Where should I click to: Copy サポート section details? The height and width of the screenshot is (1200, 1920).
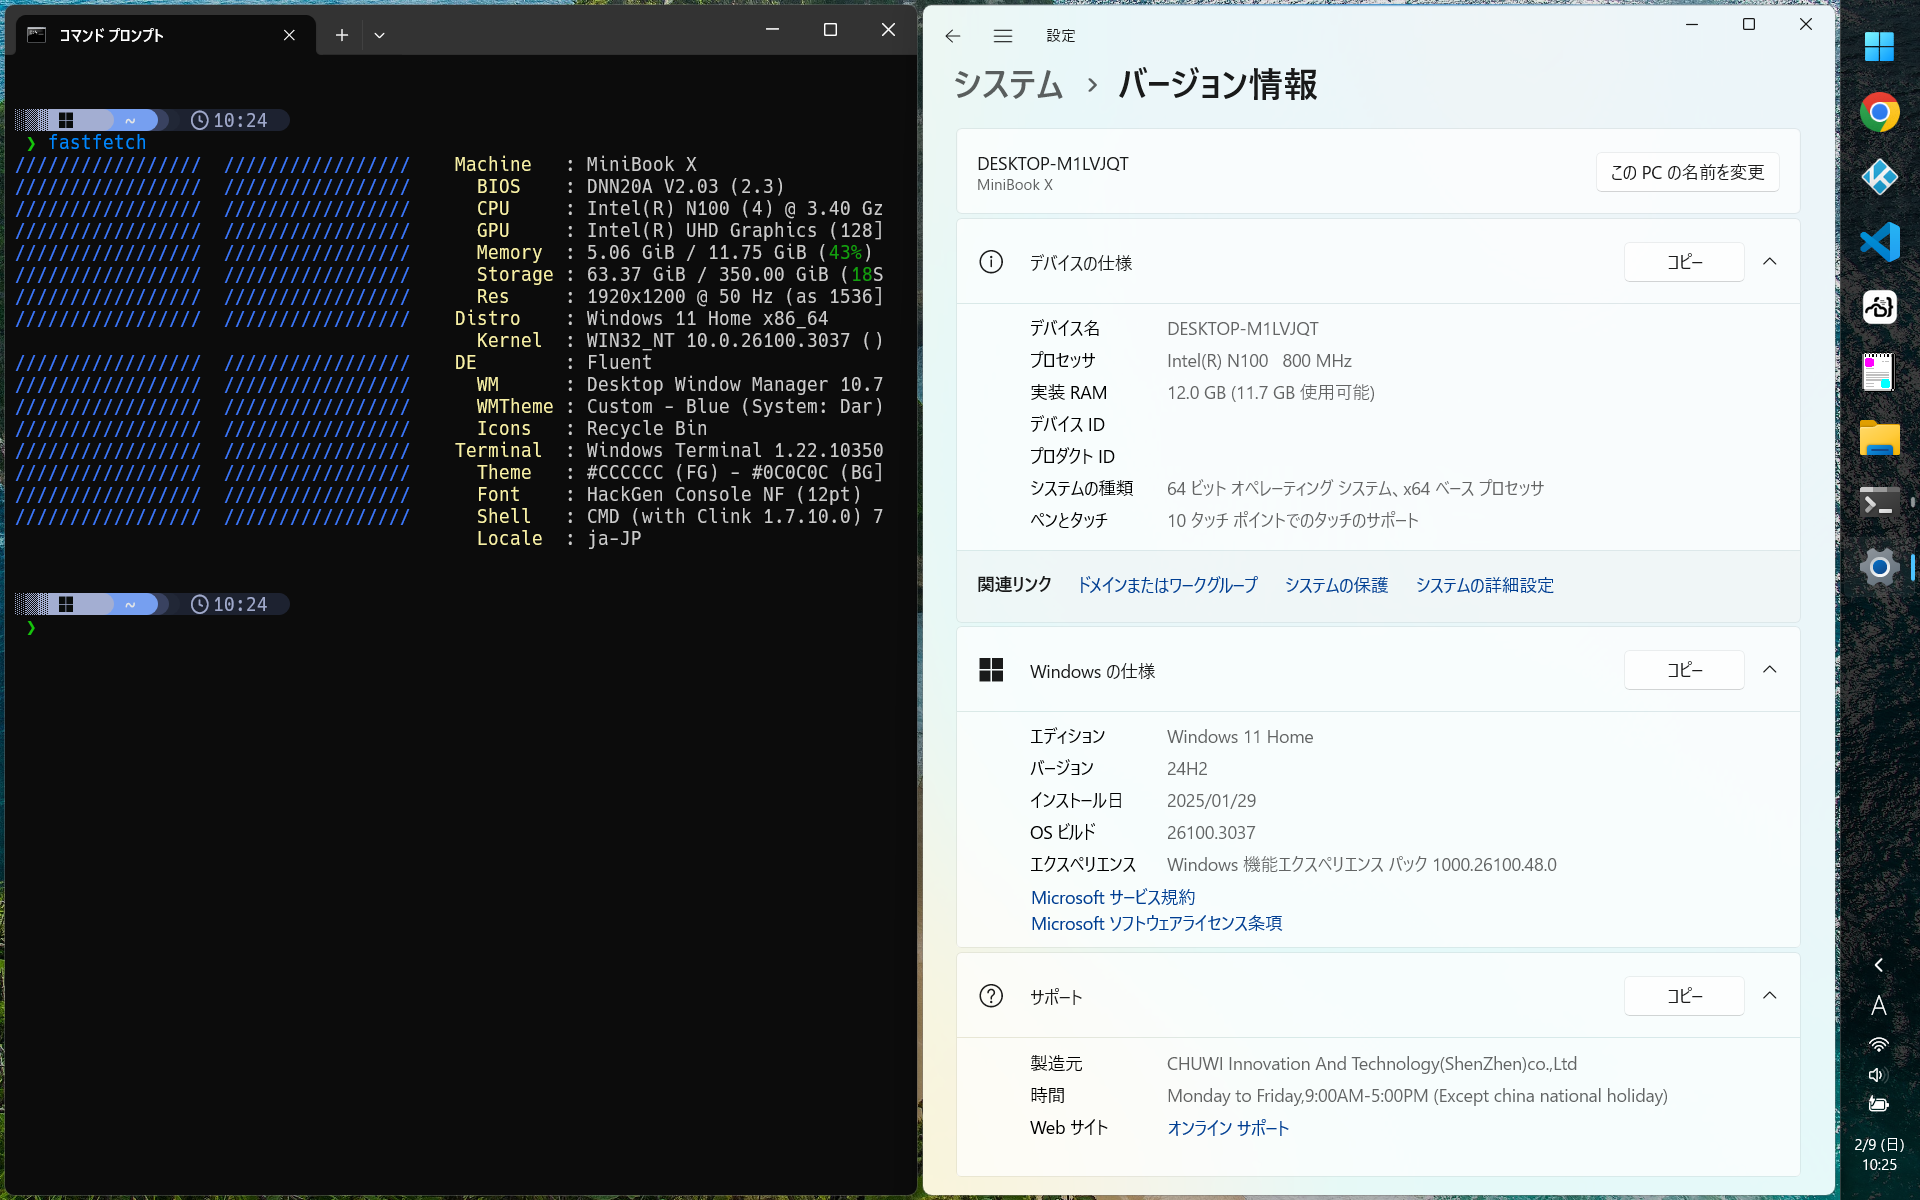pos(1684,996)
